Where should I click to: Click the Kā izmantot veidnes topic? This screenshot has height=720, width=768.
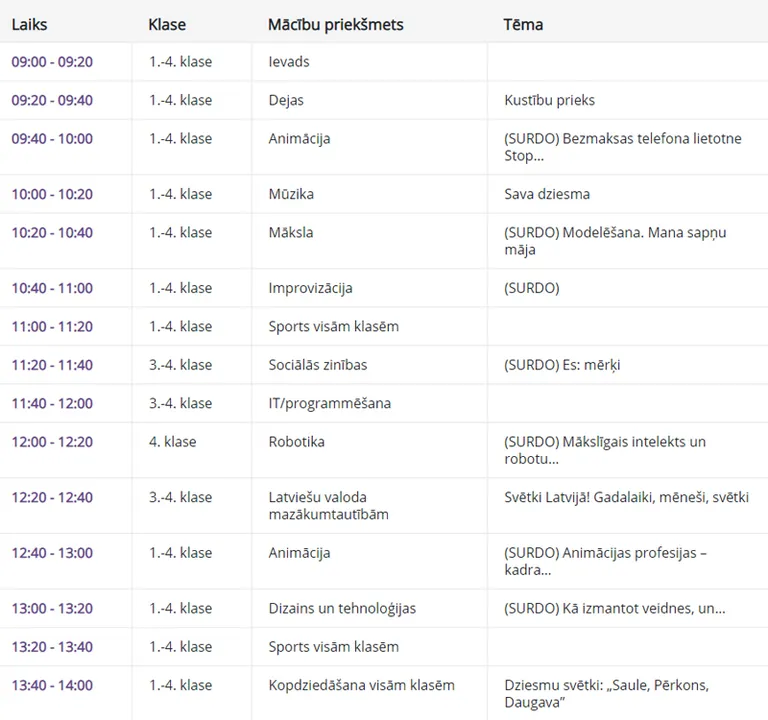[615, 608]
